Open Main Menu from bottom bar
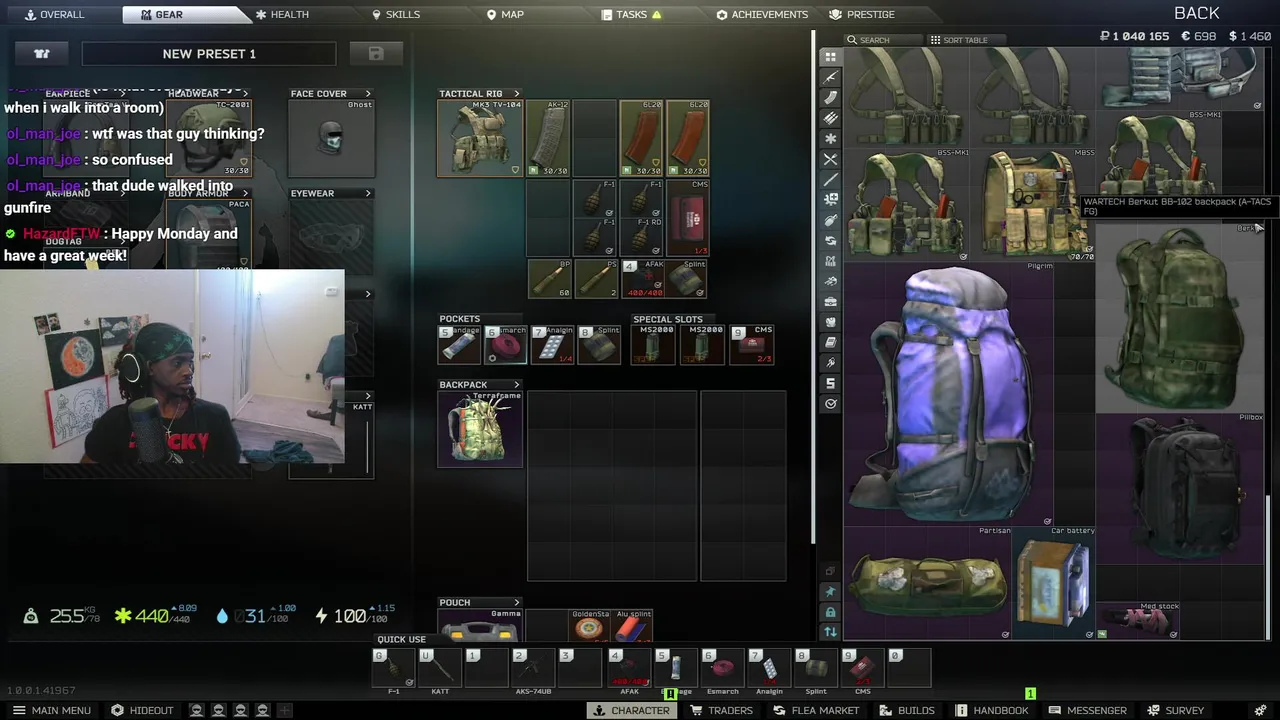The image size is (1280, 720). (51, 710)
